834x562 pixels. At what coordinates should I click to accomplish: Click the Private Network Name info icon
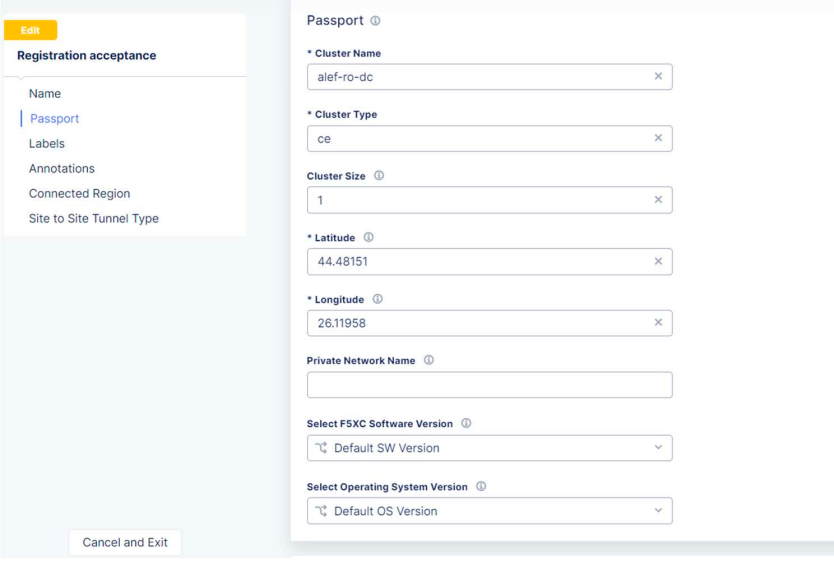[429, 360]
